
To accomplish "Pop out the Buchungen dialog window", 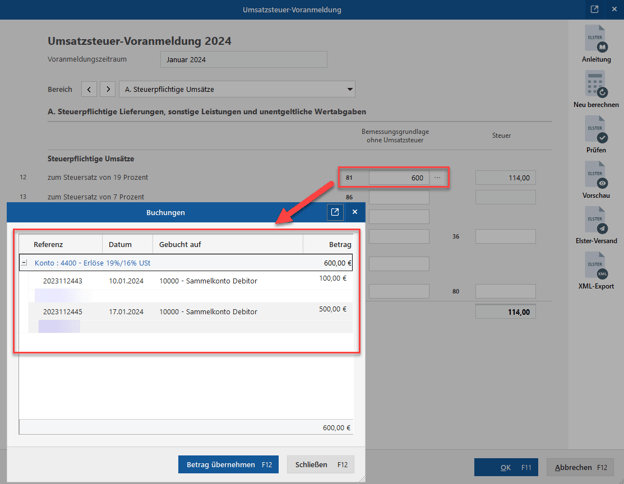I will 335,212.
